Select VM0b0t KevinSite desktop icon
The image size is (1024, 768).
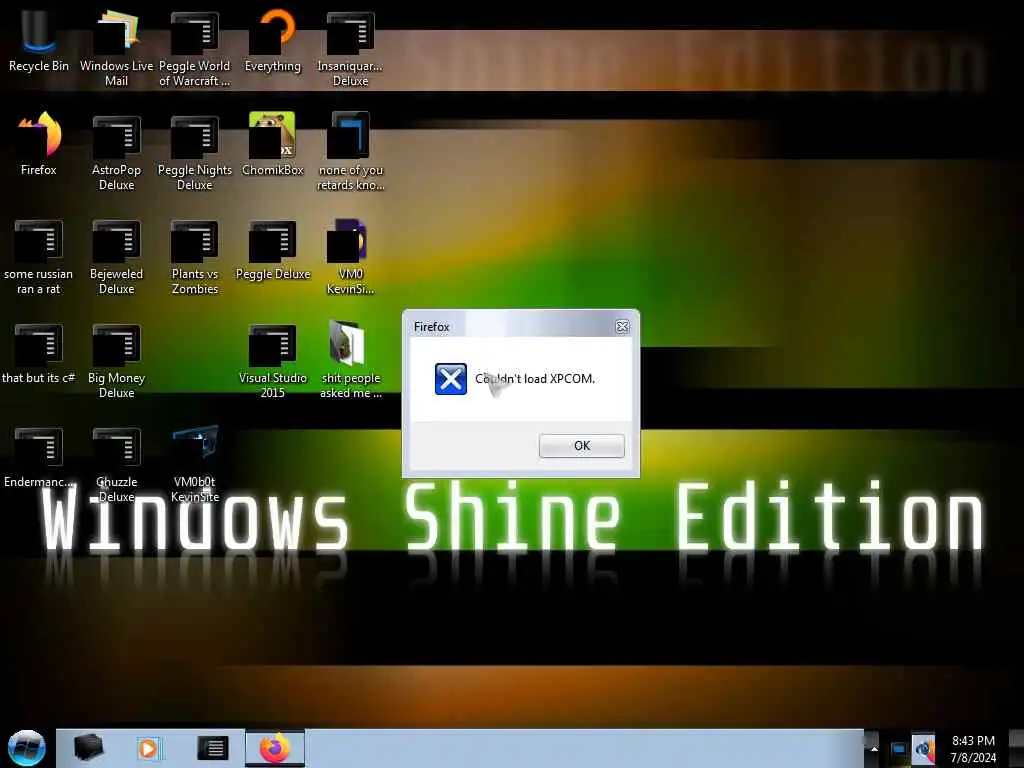[x=195, y=464]
